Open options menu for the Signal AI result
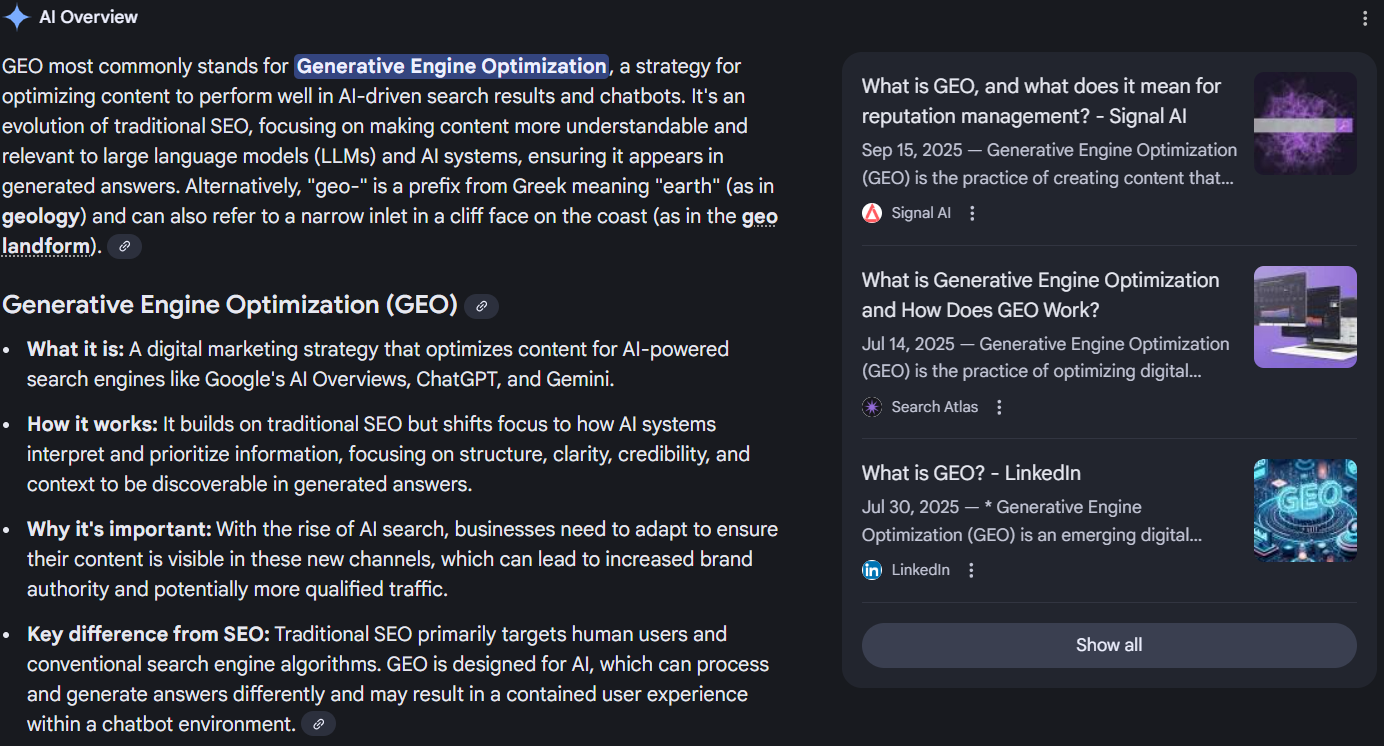Image resolution: width=1384 pixels, height=746 pixels. (972, 212)
